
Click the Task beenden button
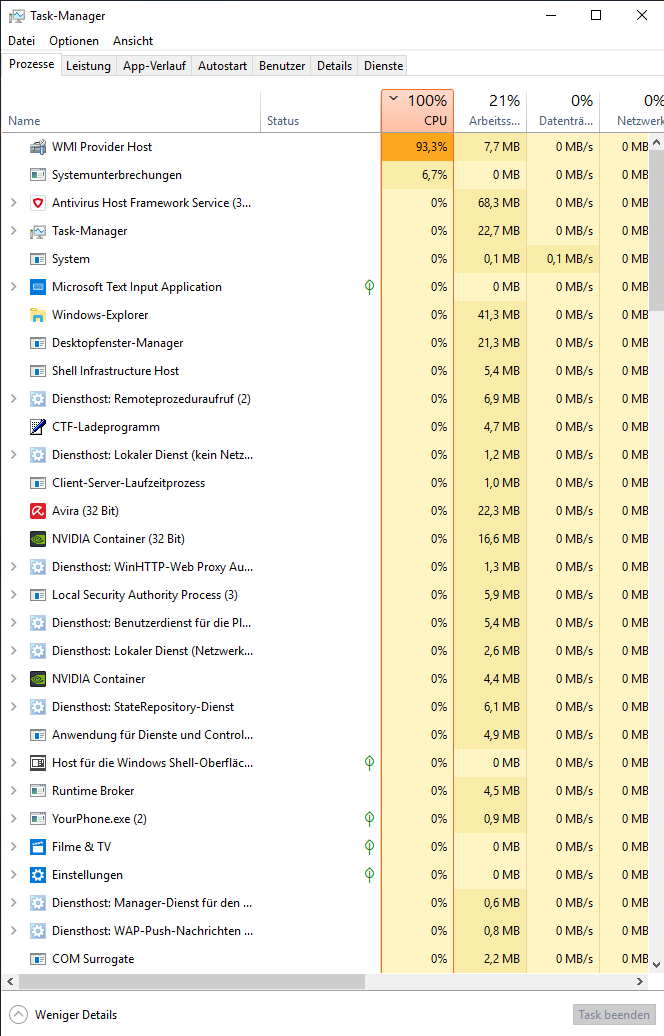614,1015
